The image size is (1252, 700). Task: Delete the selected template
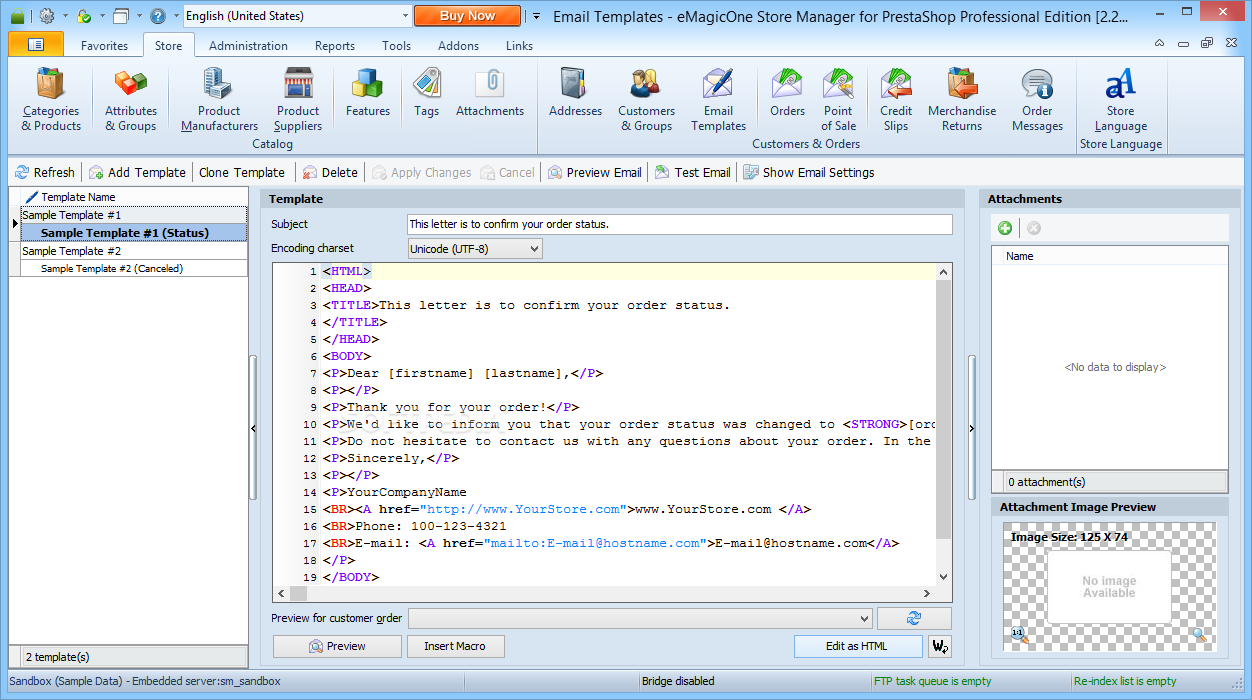click(x=330, y=172)
